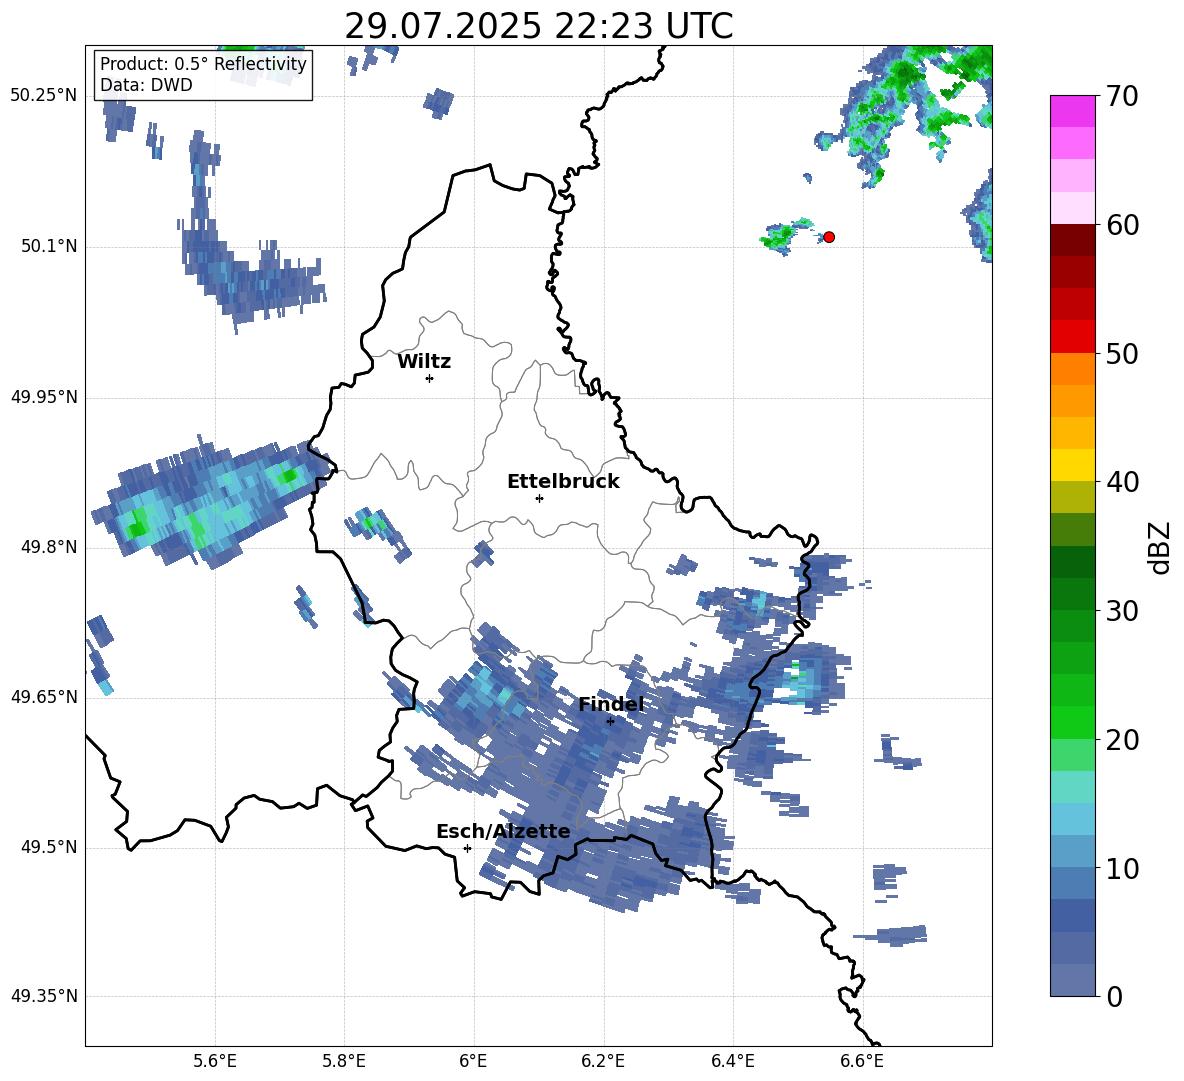Click the Ettelbruck station cross marker

[539, 498]
